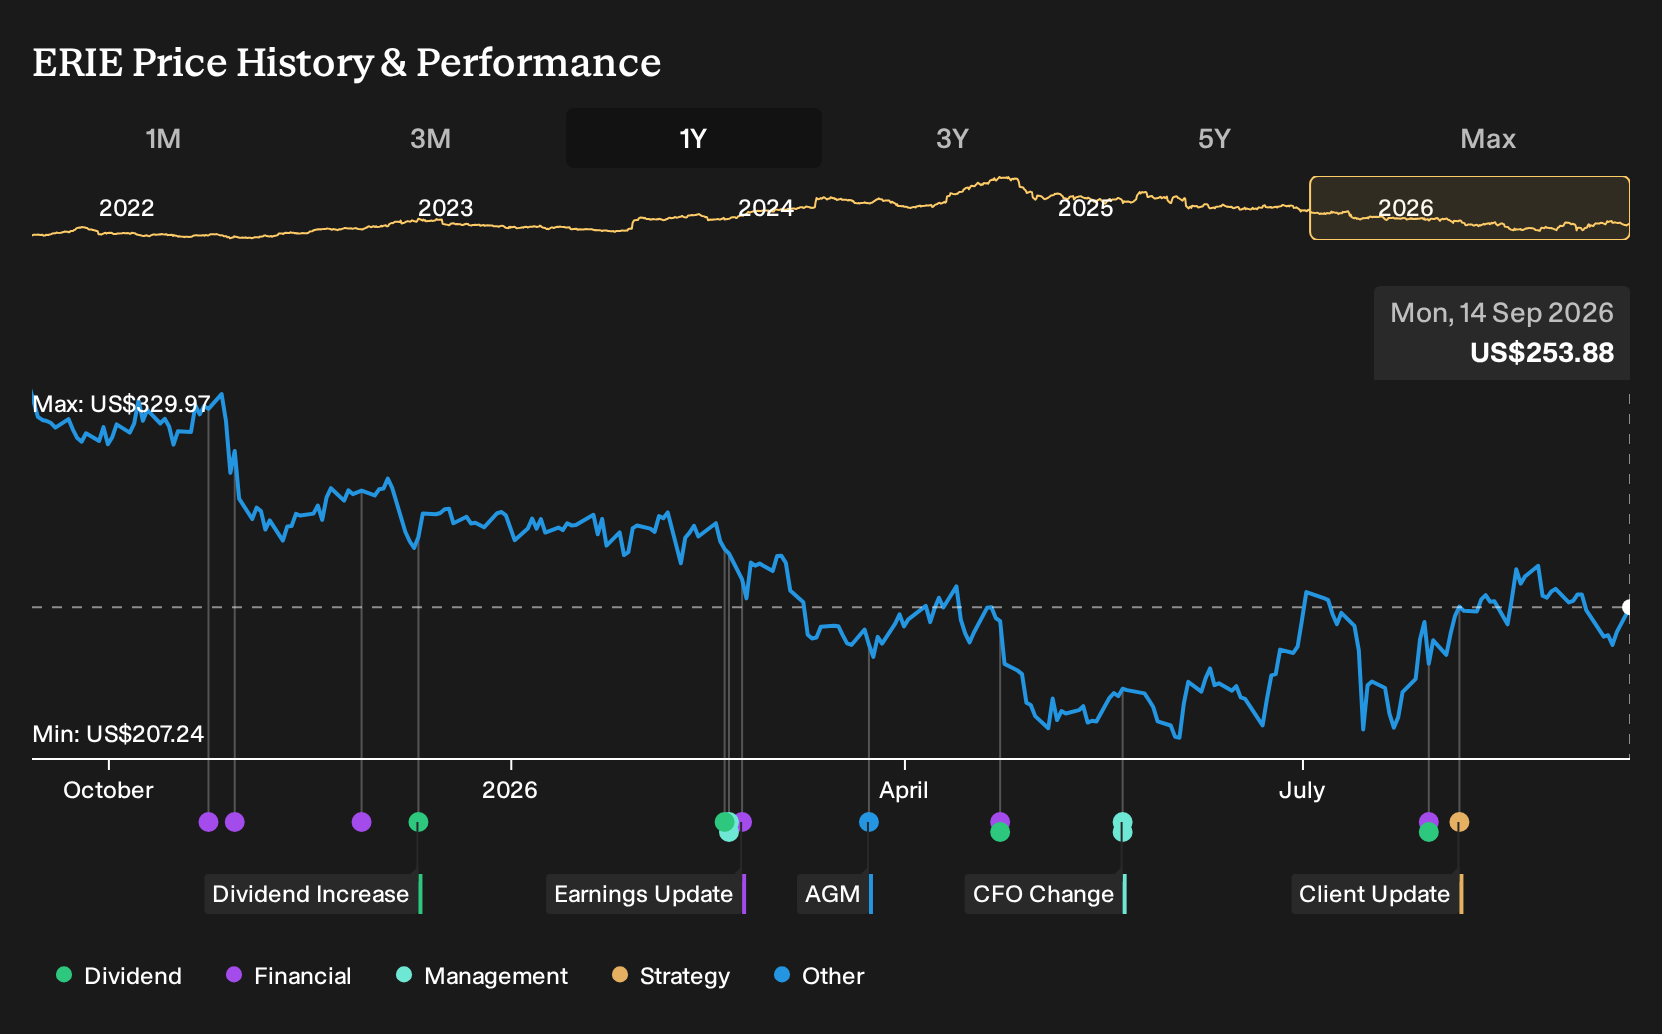The height and width of the screenshot is (1034, 1662).
Task: Click the green Dividend marker beside Client Update
Action: coord(1429,832)
